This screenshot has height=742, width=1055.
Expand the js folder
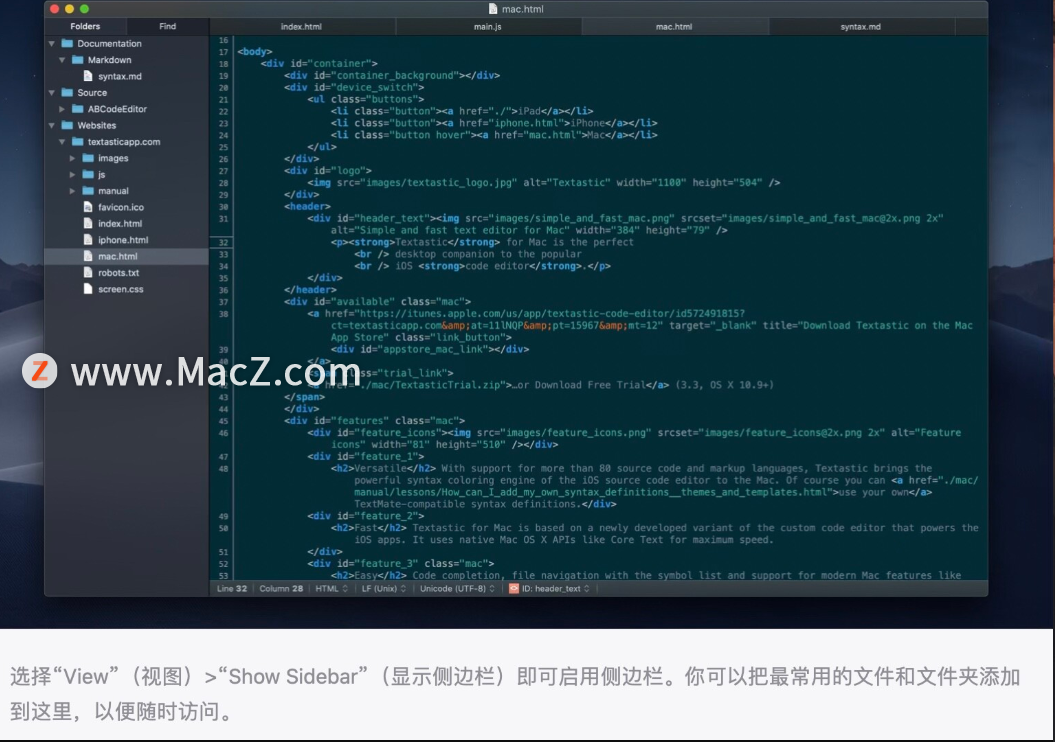72,174
